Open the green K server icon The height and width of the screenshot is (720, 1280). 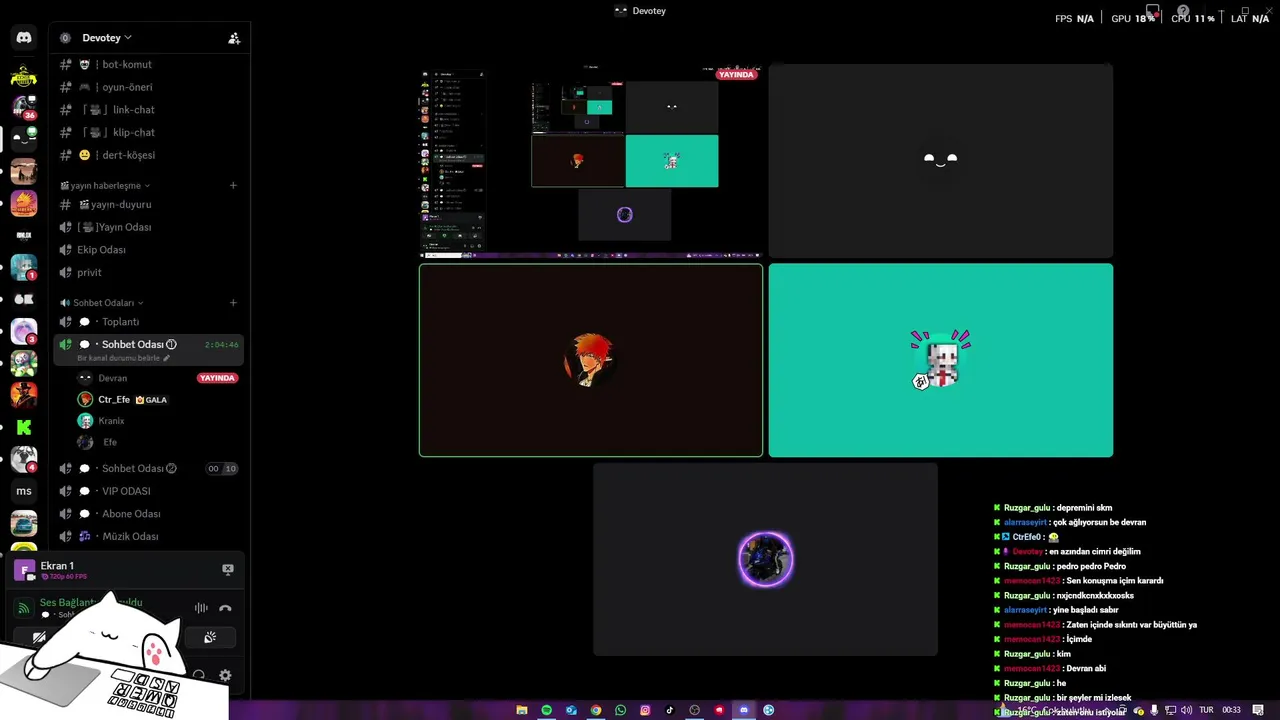click(24, 427)
